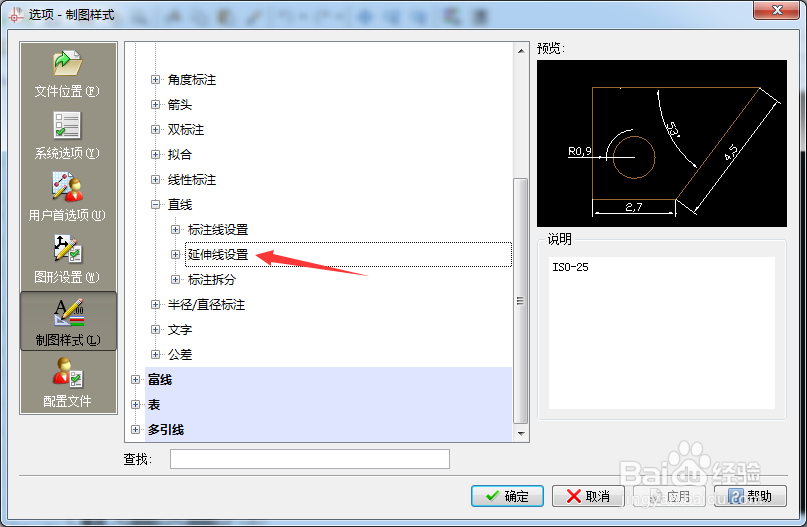Select the 制图样式 (Drafting Styles) section
807x527 pixels.
click(68, 321)
